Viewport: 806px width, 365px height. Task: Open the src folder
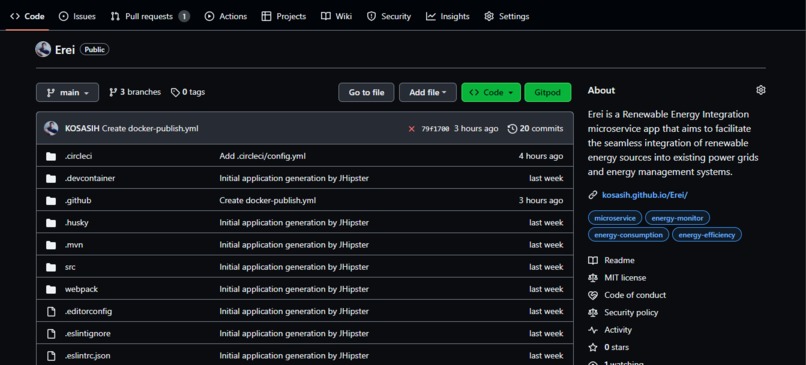click(70, 267)
